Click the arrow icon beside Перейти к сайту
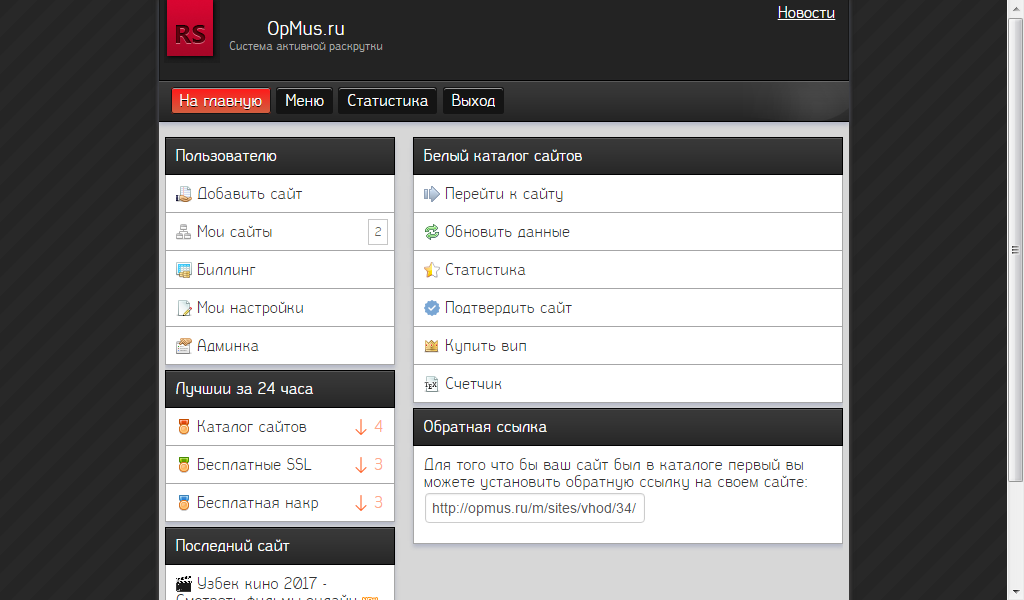Screen dimensions: 1024x600 [x=432, y=194]
